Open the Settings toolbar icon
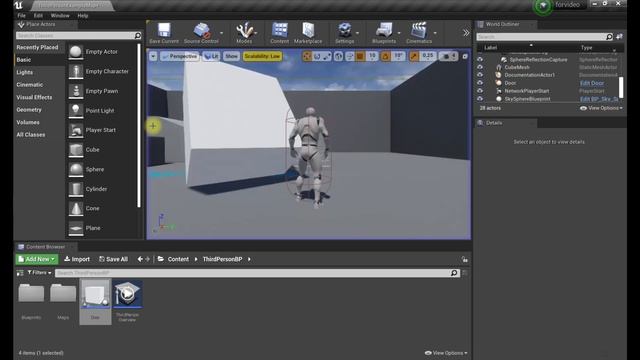This screenshot has width=640, height=360. [344, 33]
